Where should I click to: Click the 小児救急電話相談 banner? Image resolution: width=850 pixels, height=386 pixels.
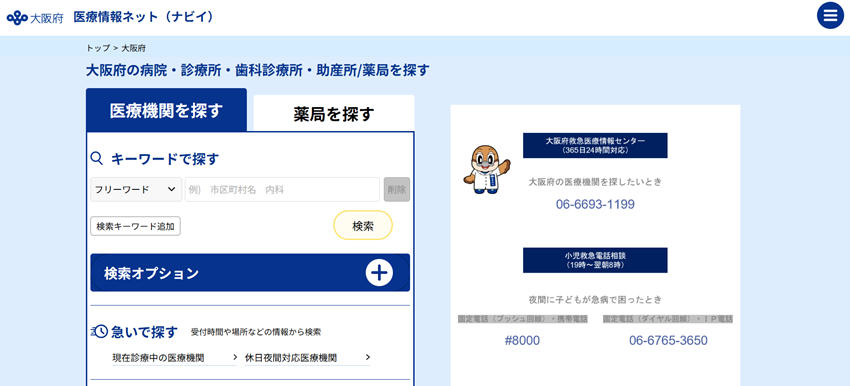tap(595, 260)
